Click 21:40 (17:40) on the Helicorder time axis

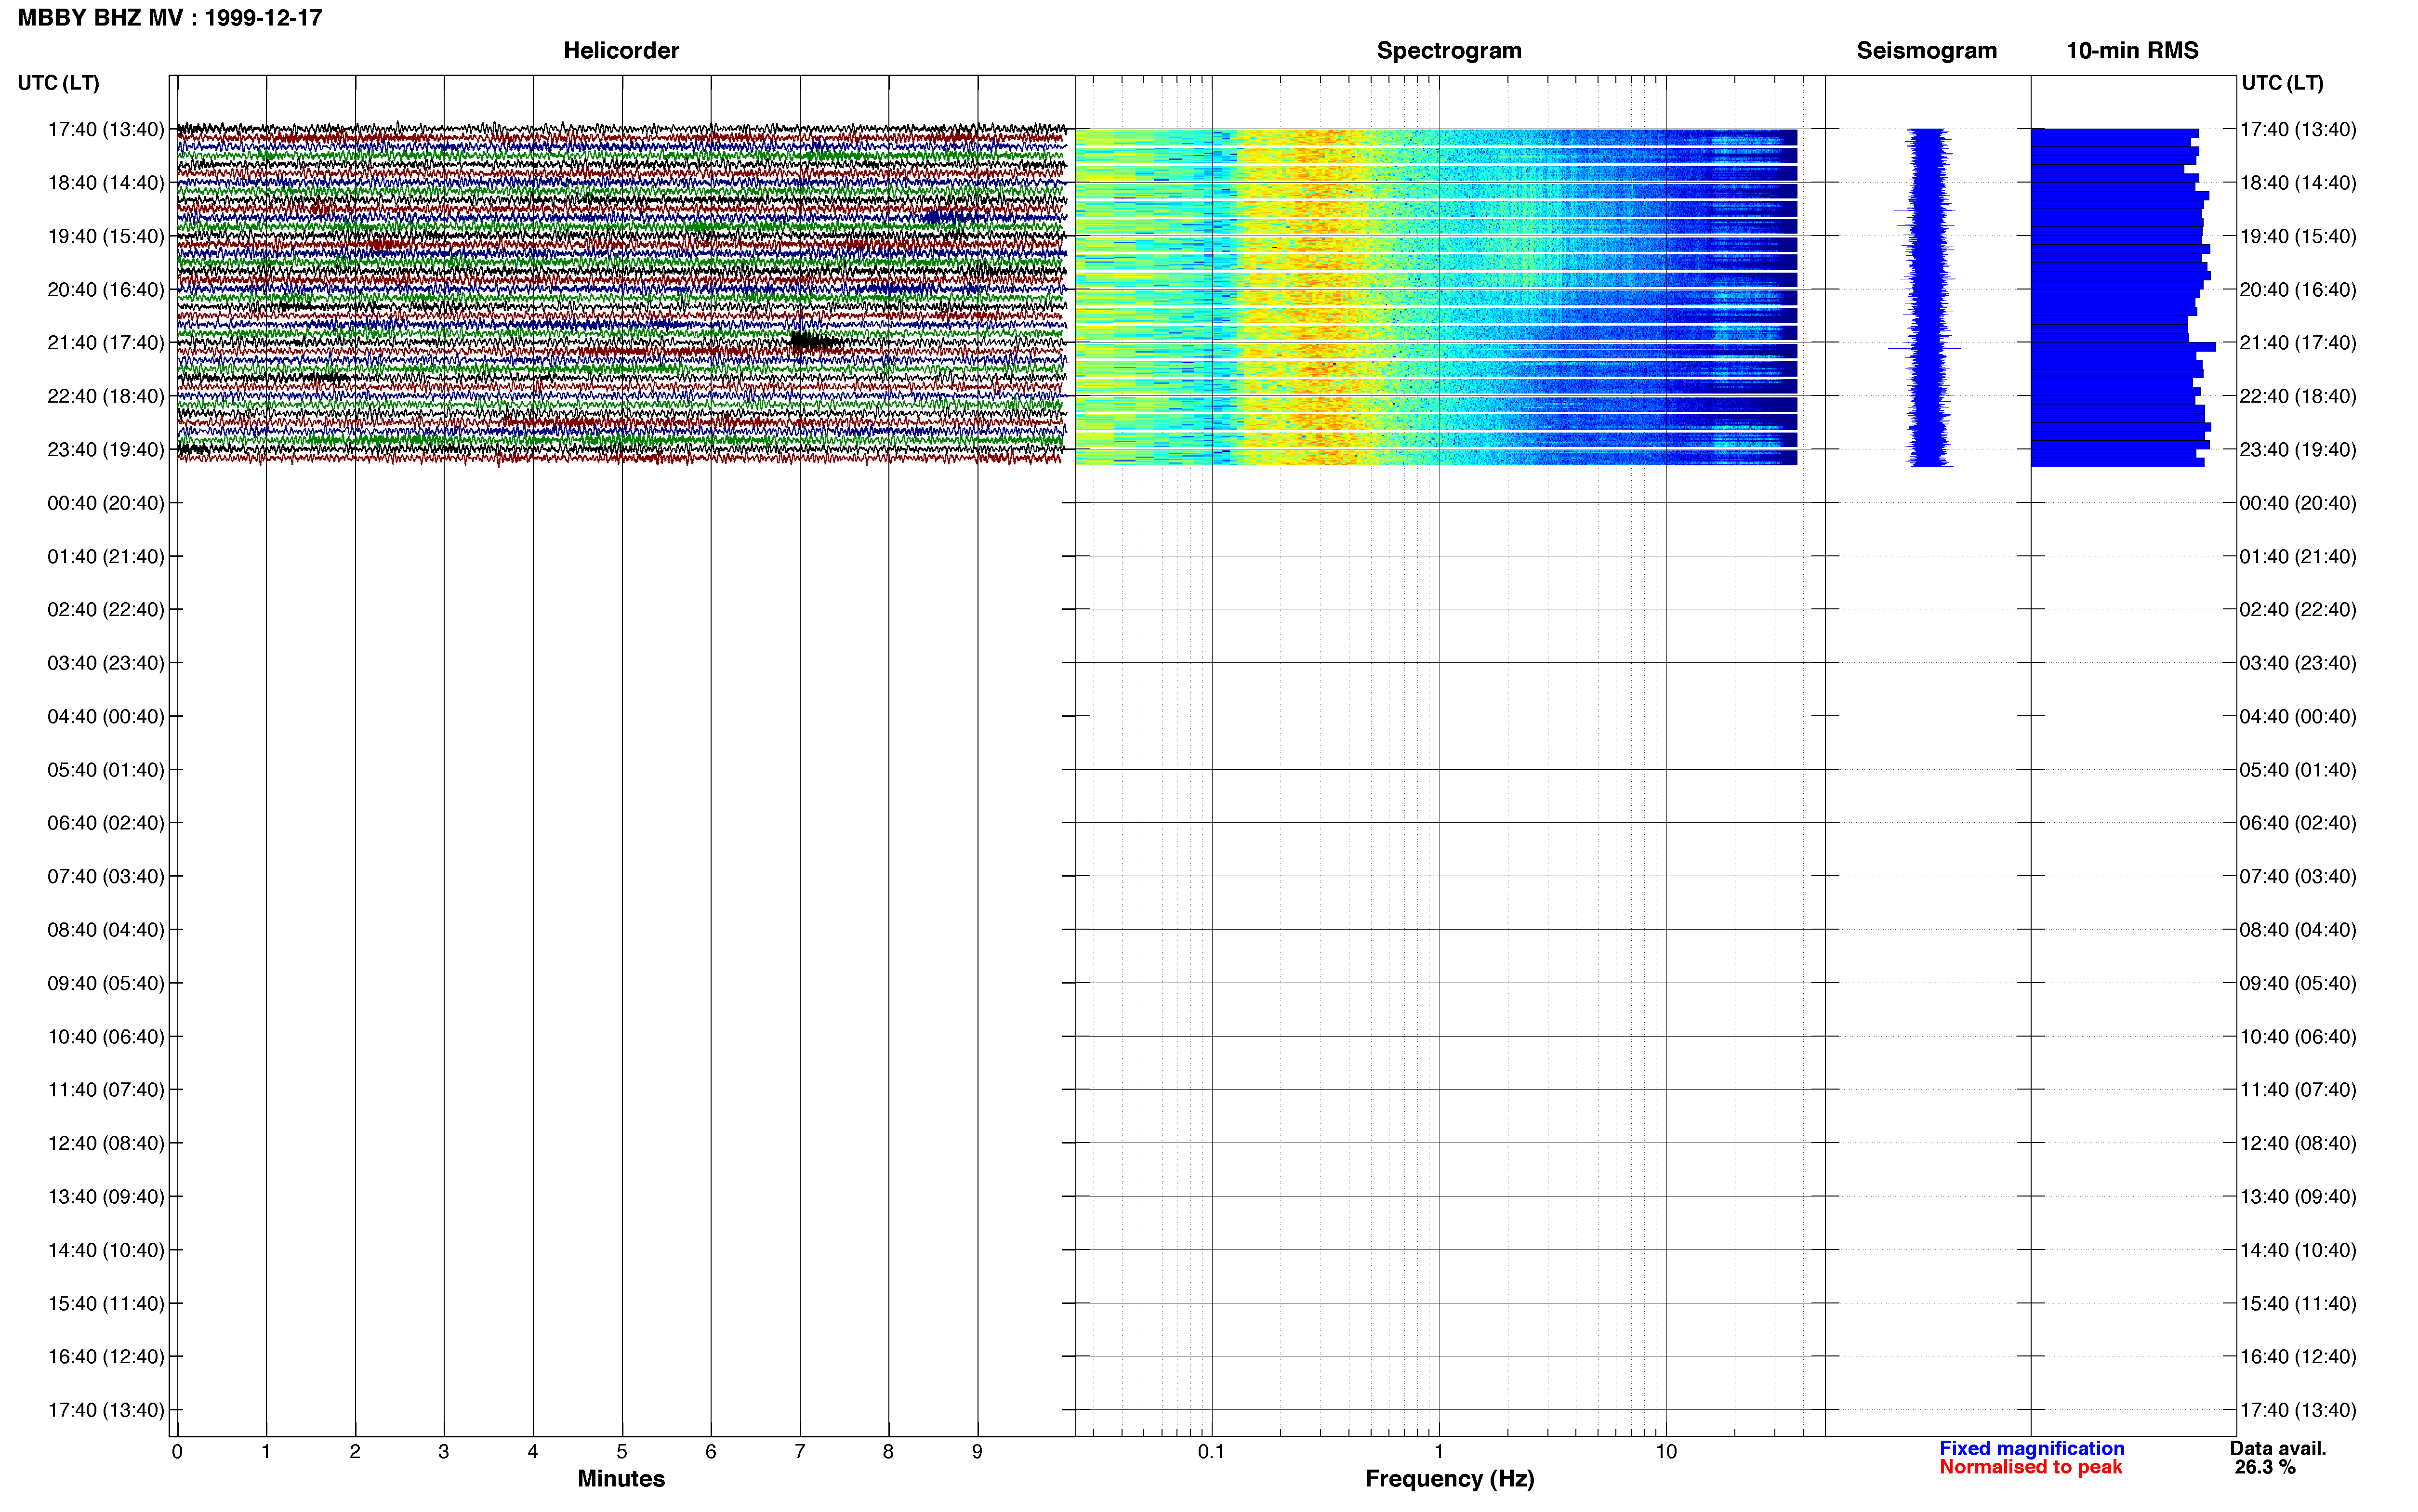pyautogui.click(x=105, y=343)
